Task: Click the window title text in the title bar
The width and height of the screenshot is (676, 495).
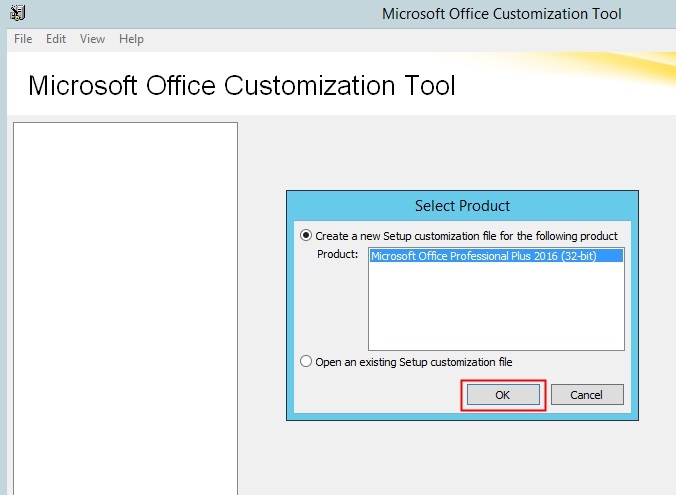Action: click(501, 14)
